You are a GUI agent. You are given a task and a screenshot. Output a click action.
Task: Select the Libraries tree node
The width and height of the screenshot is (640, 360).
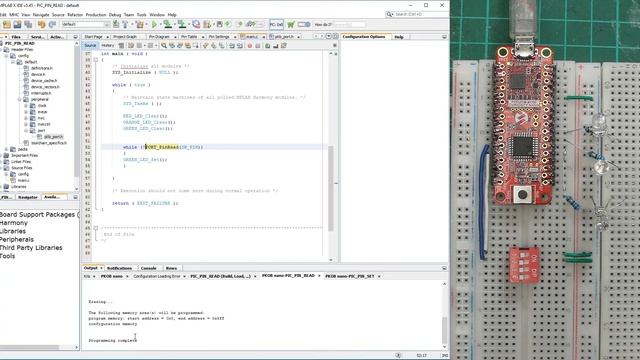[18, 187]
